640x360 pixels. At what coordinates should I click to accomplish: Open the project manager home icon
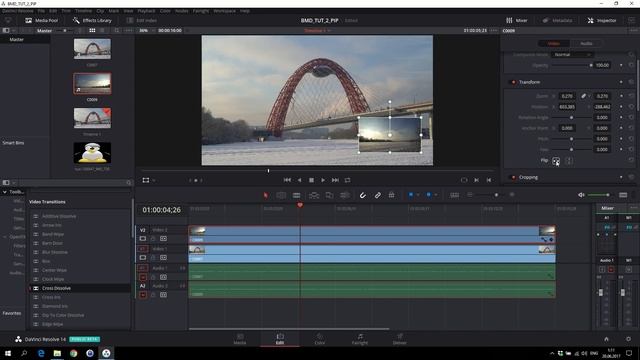click(606, 339)
